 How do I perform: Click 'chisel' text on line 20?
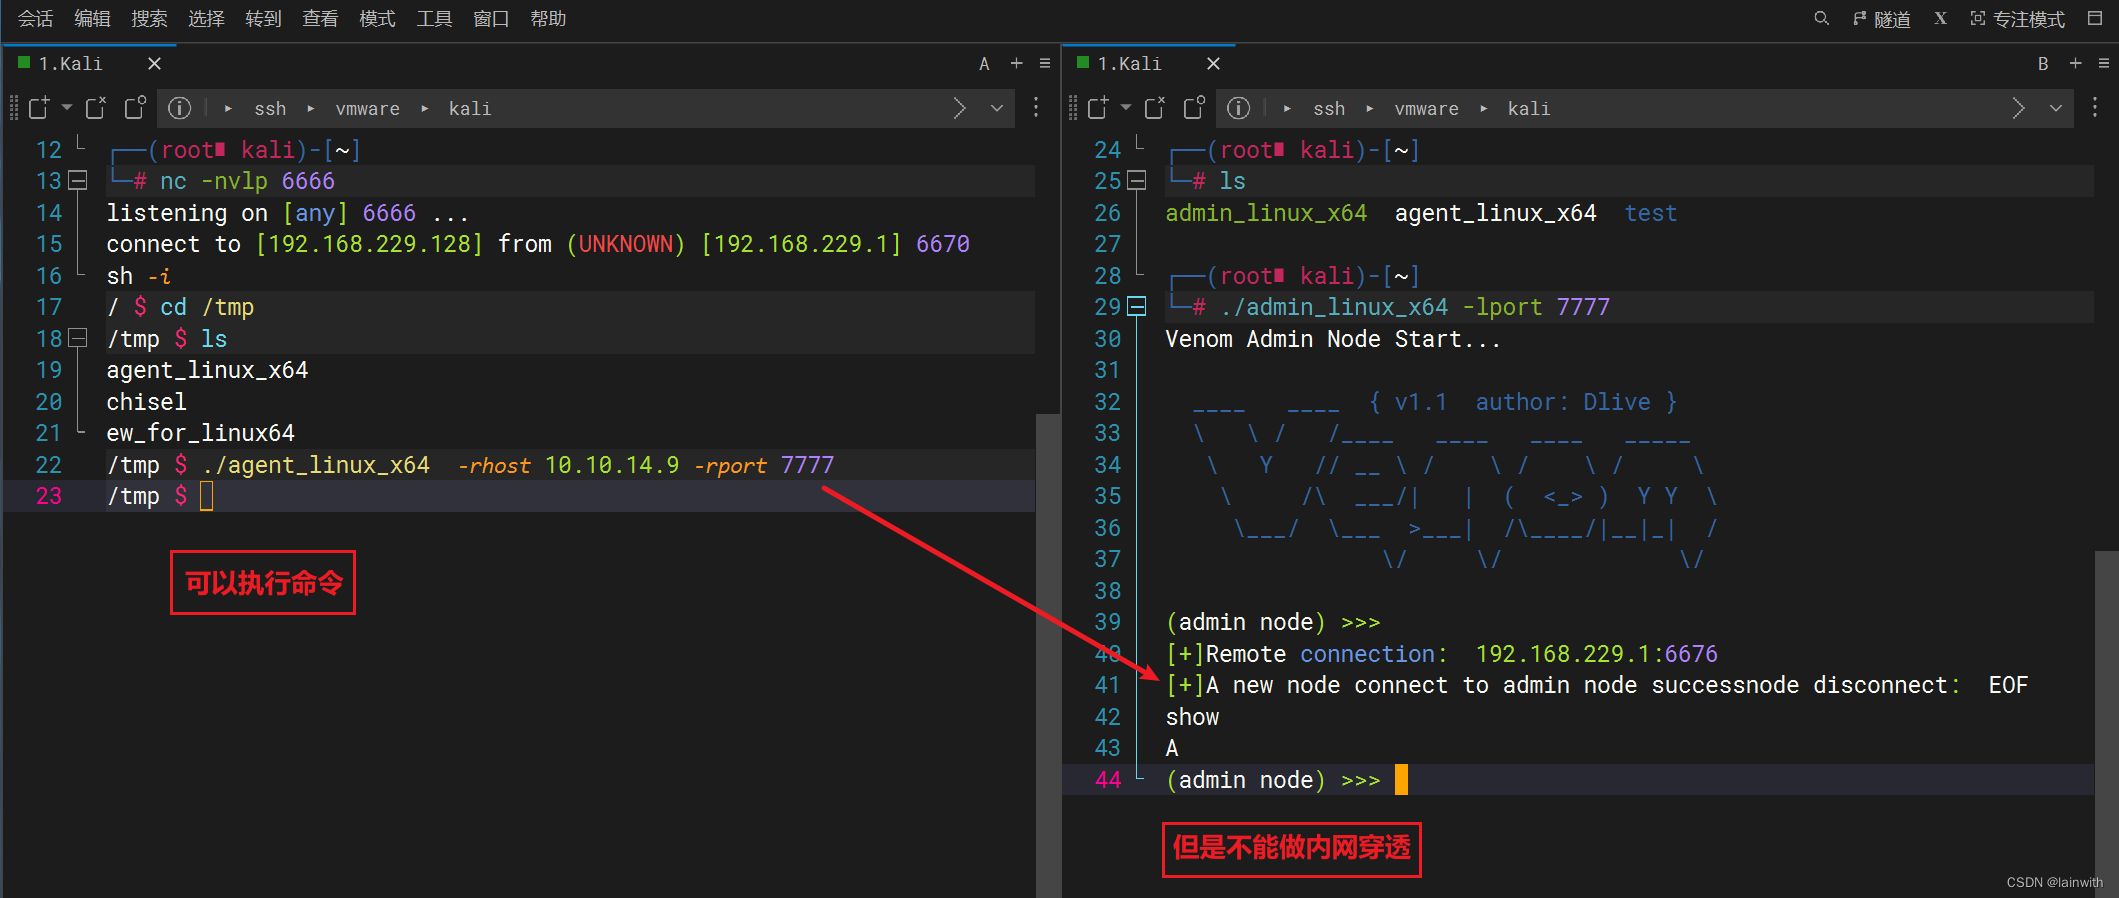tap(146, 402)
